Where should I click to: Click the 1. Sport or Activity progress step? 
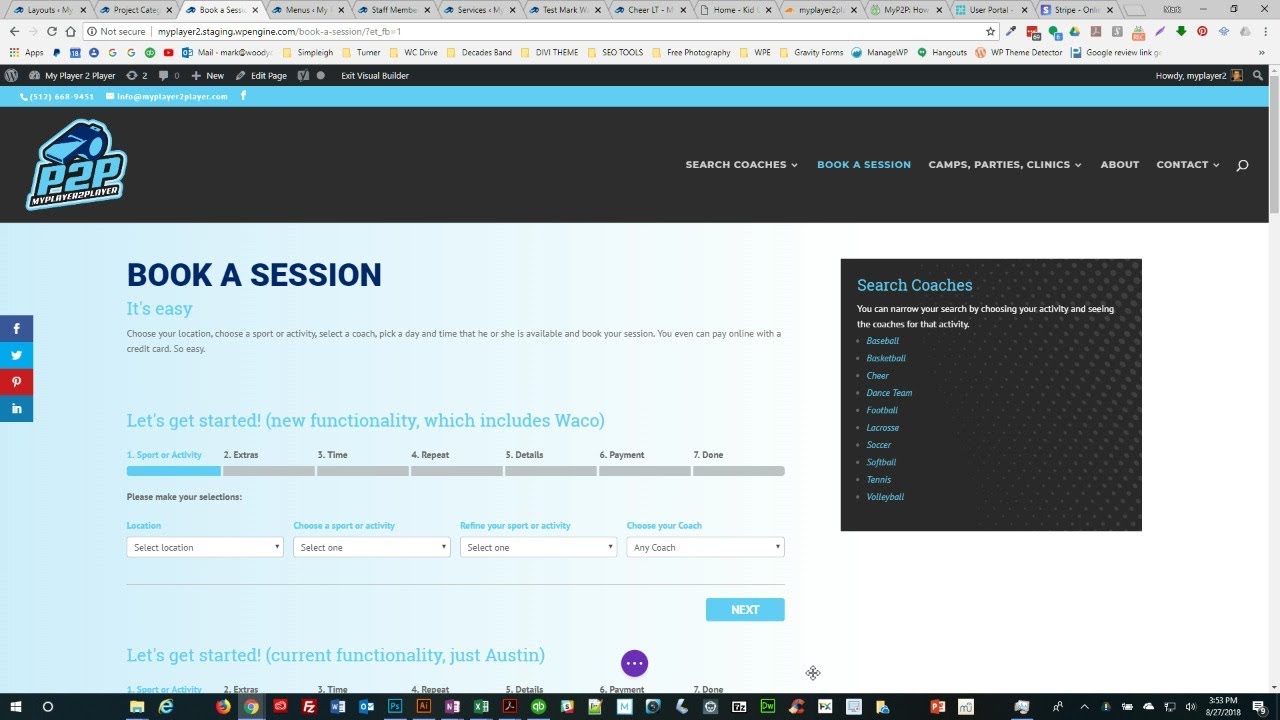[x=164, y=455]
